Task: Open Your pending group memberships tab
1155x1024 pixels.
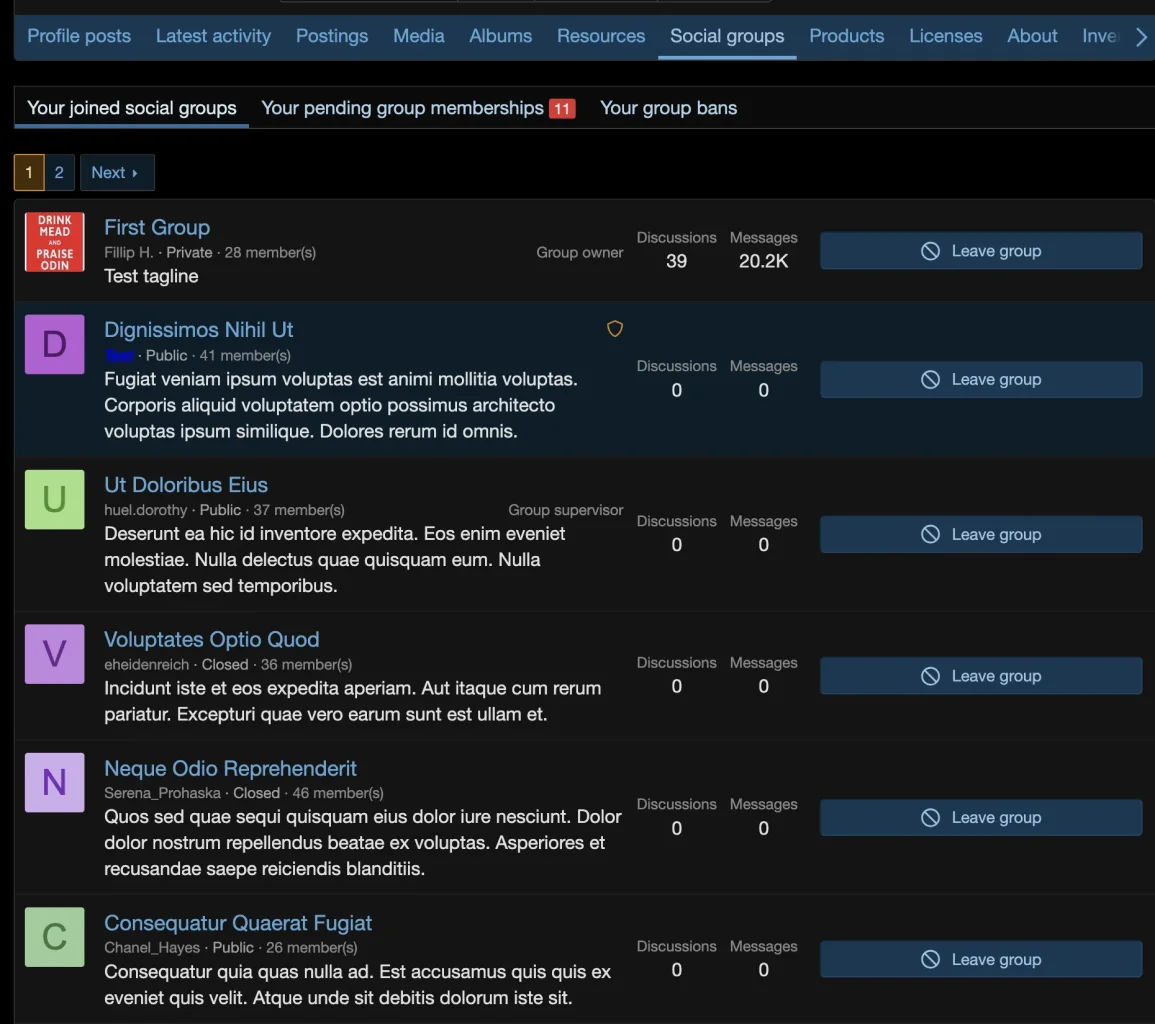Action: 402,108
